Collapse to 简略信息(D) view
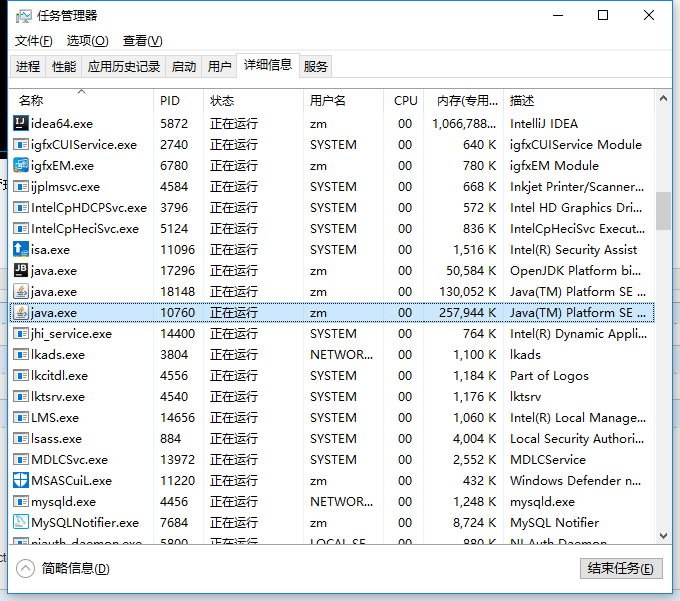This screenshot has width=680, height=601. (x=63, y=568)
